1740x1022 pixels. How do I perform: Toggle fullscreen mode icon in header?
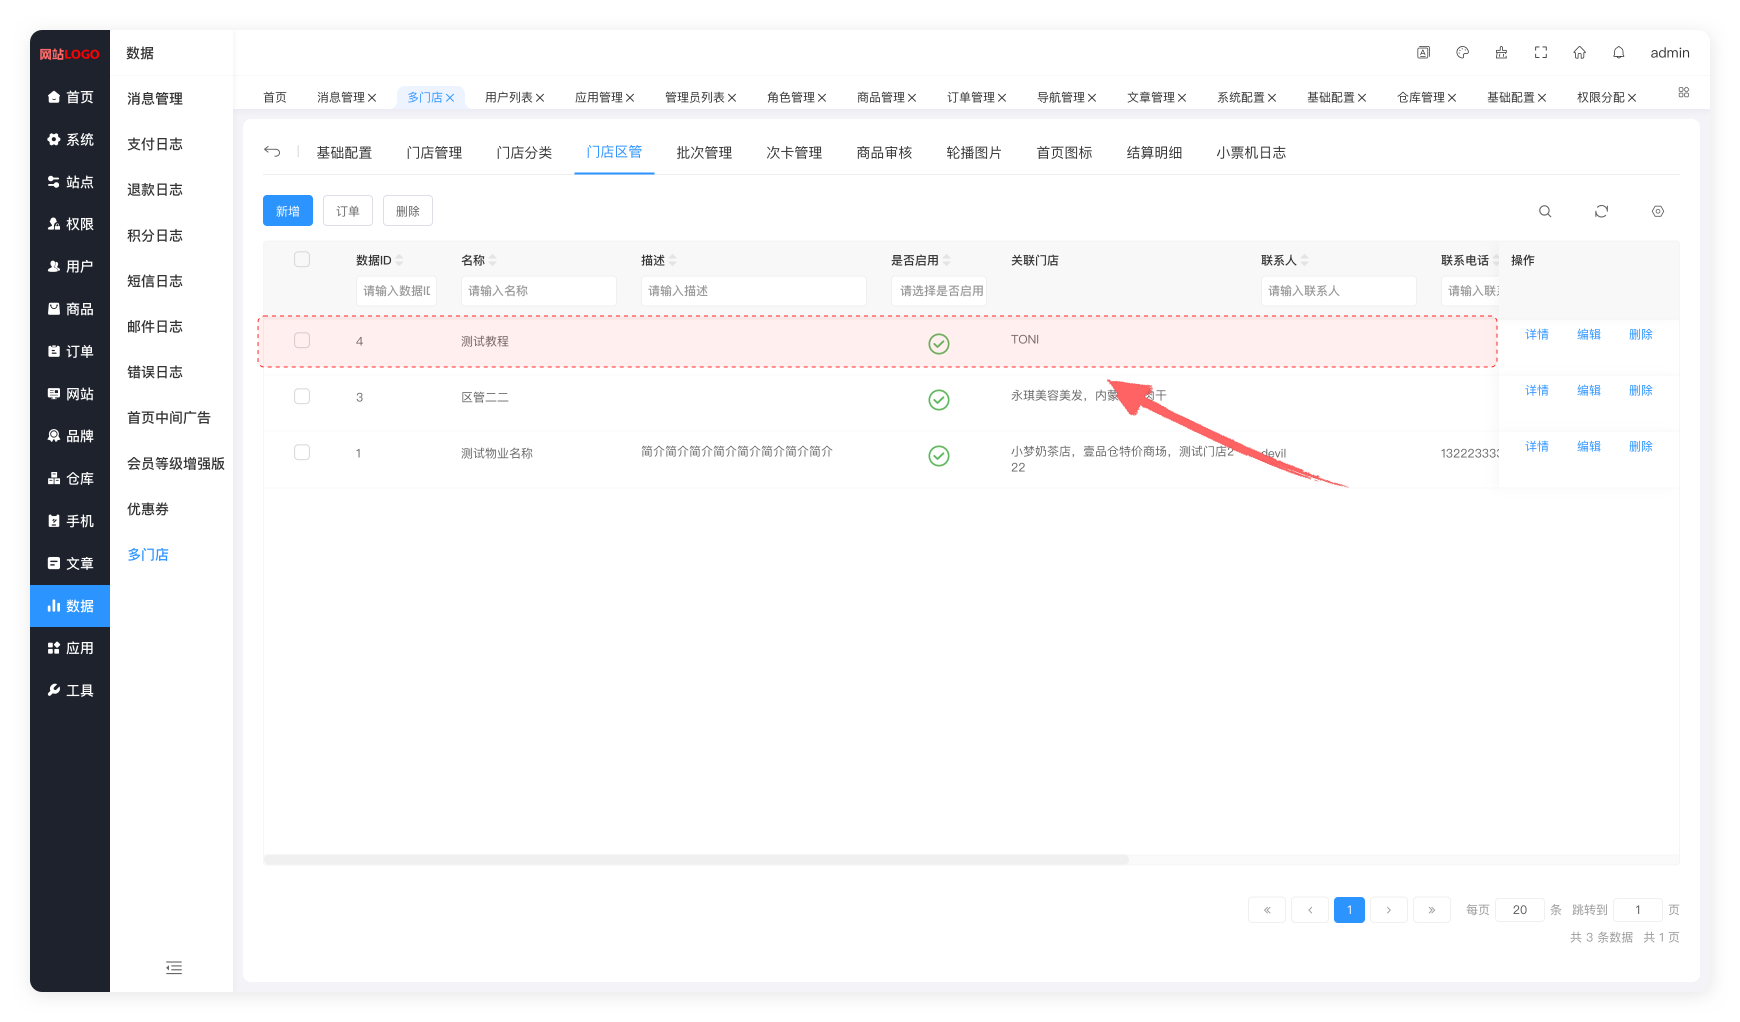click(1540, 53)
